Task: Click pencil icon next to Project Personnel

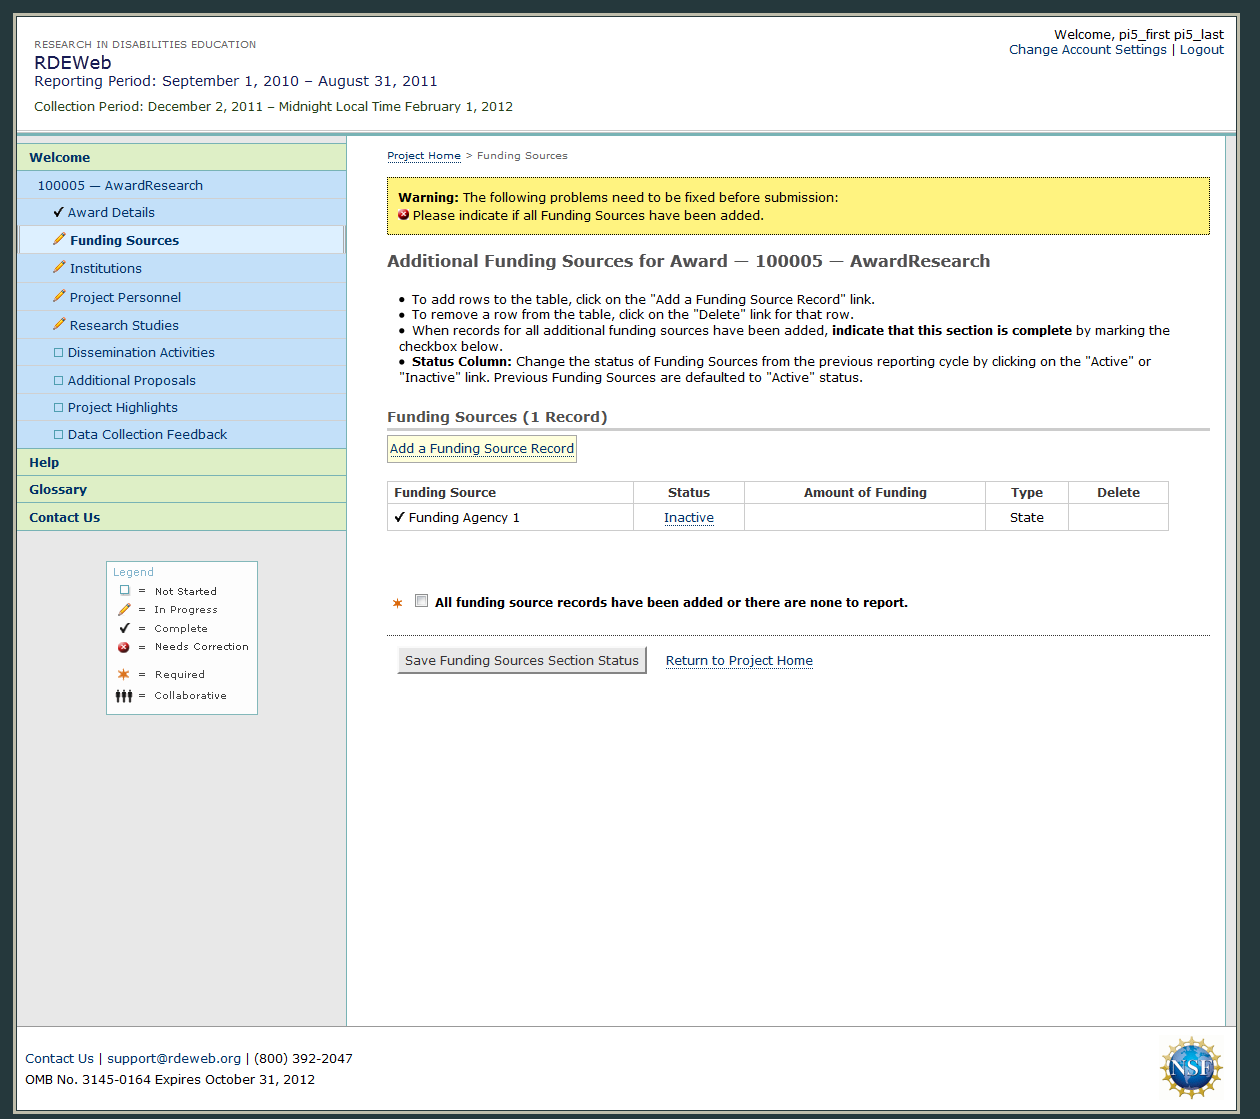Action: 59,297
